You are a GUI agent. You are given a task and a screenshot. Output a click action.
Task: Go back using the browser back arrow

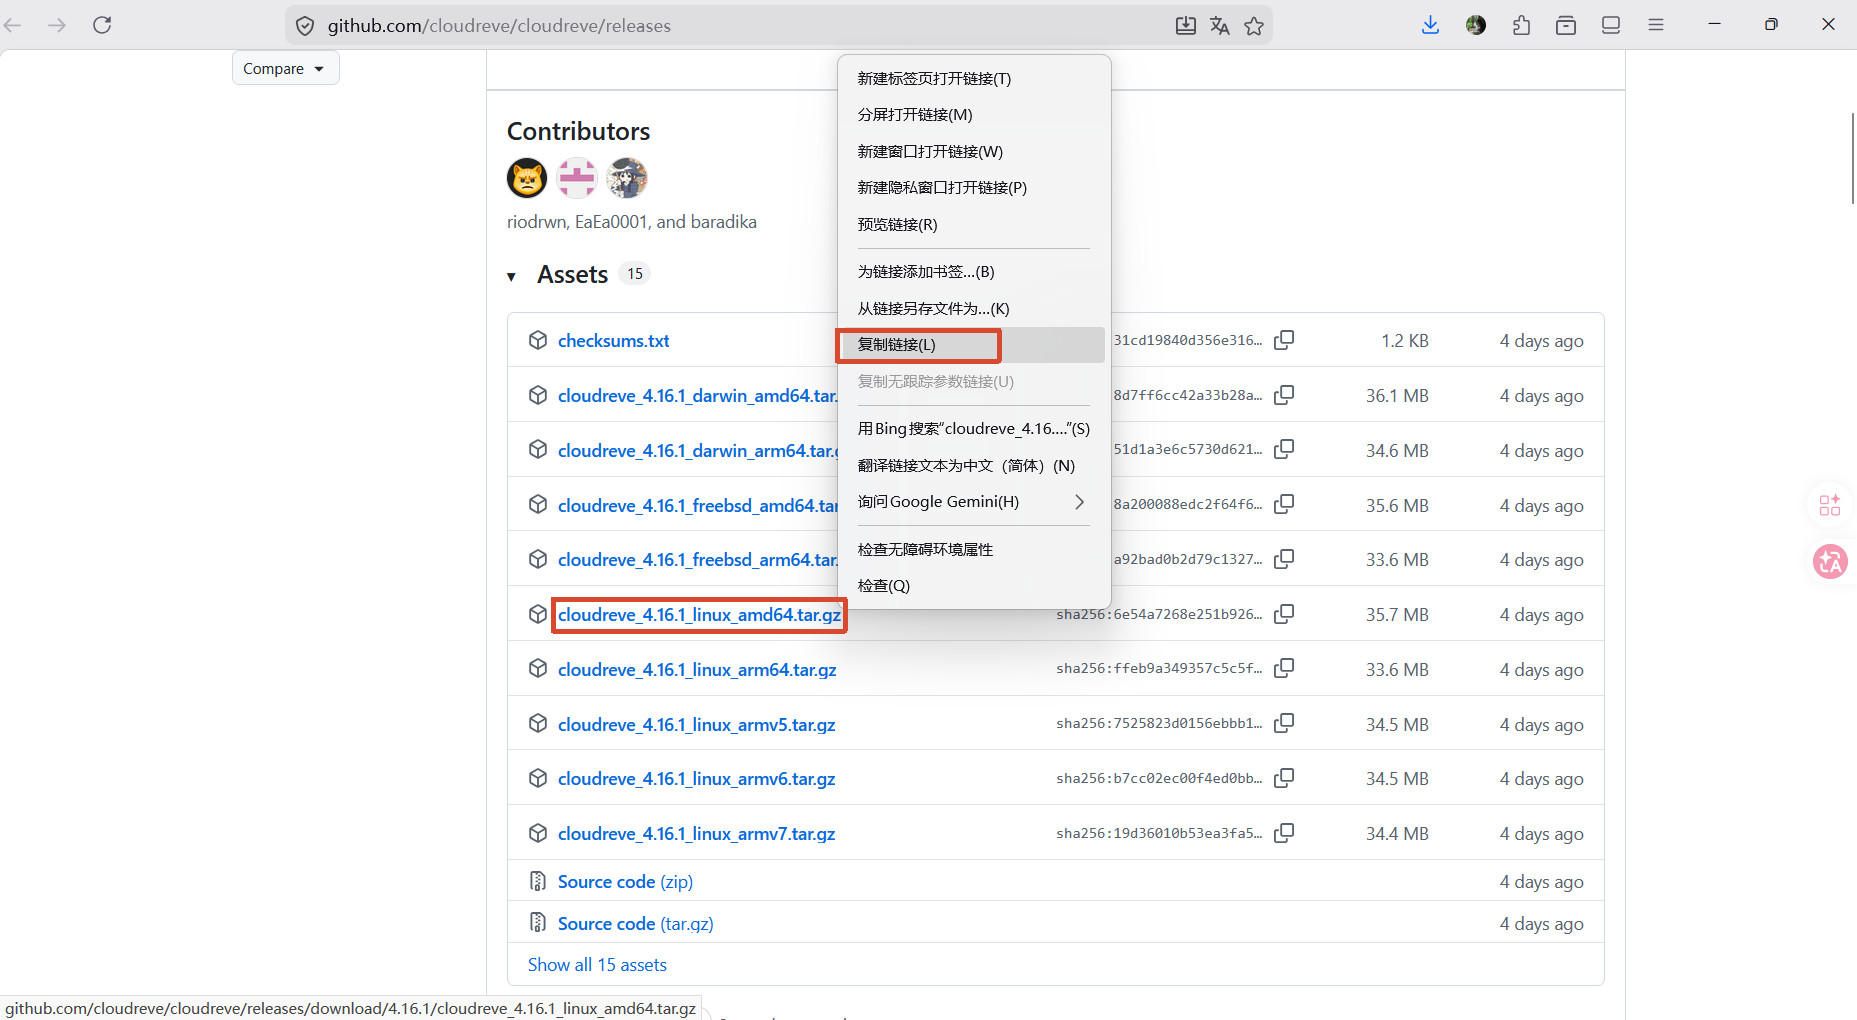[13, 25]
